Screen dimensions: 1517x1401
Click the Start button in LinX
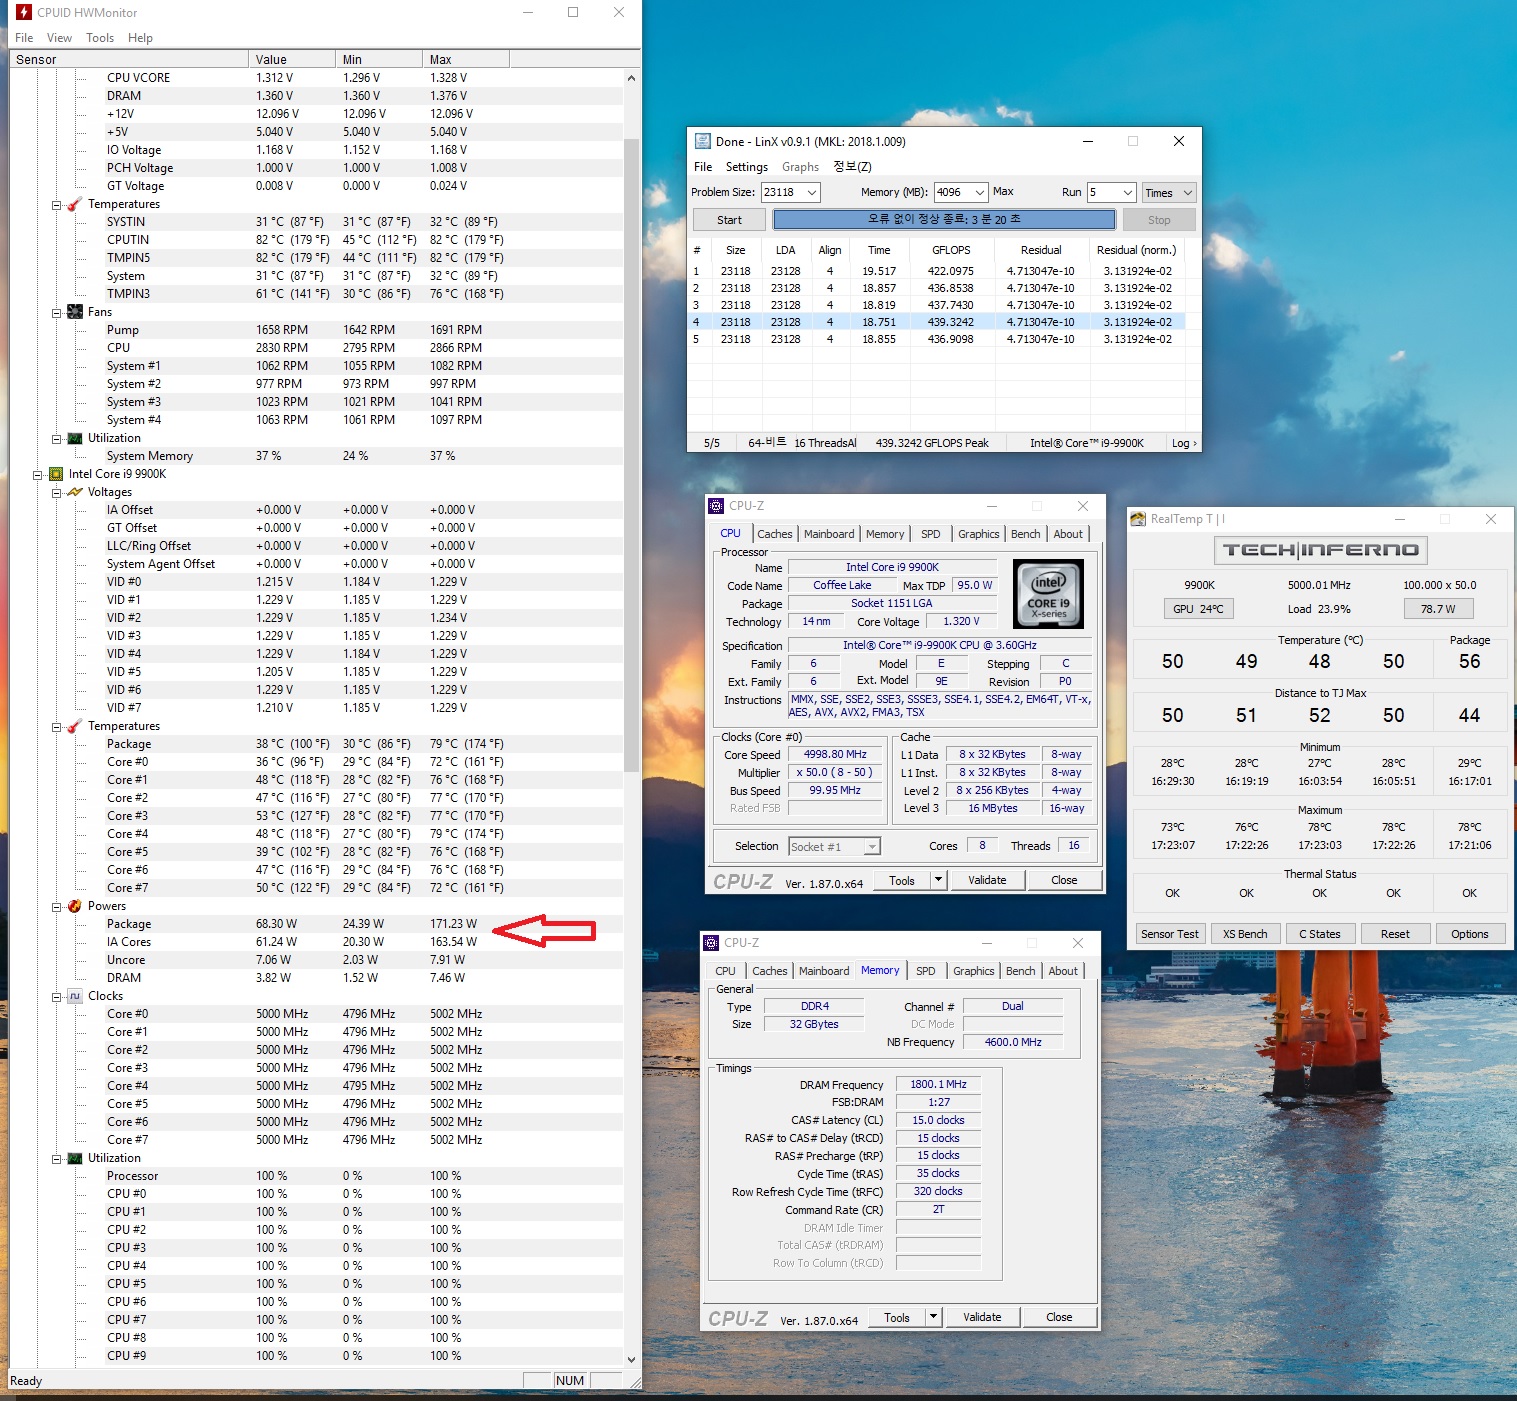729,220
